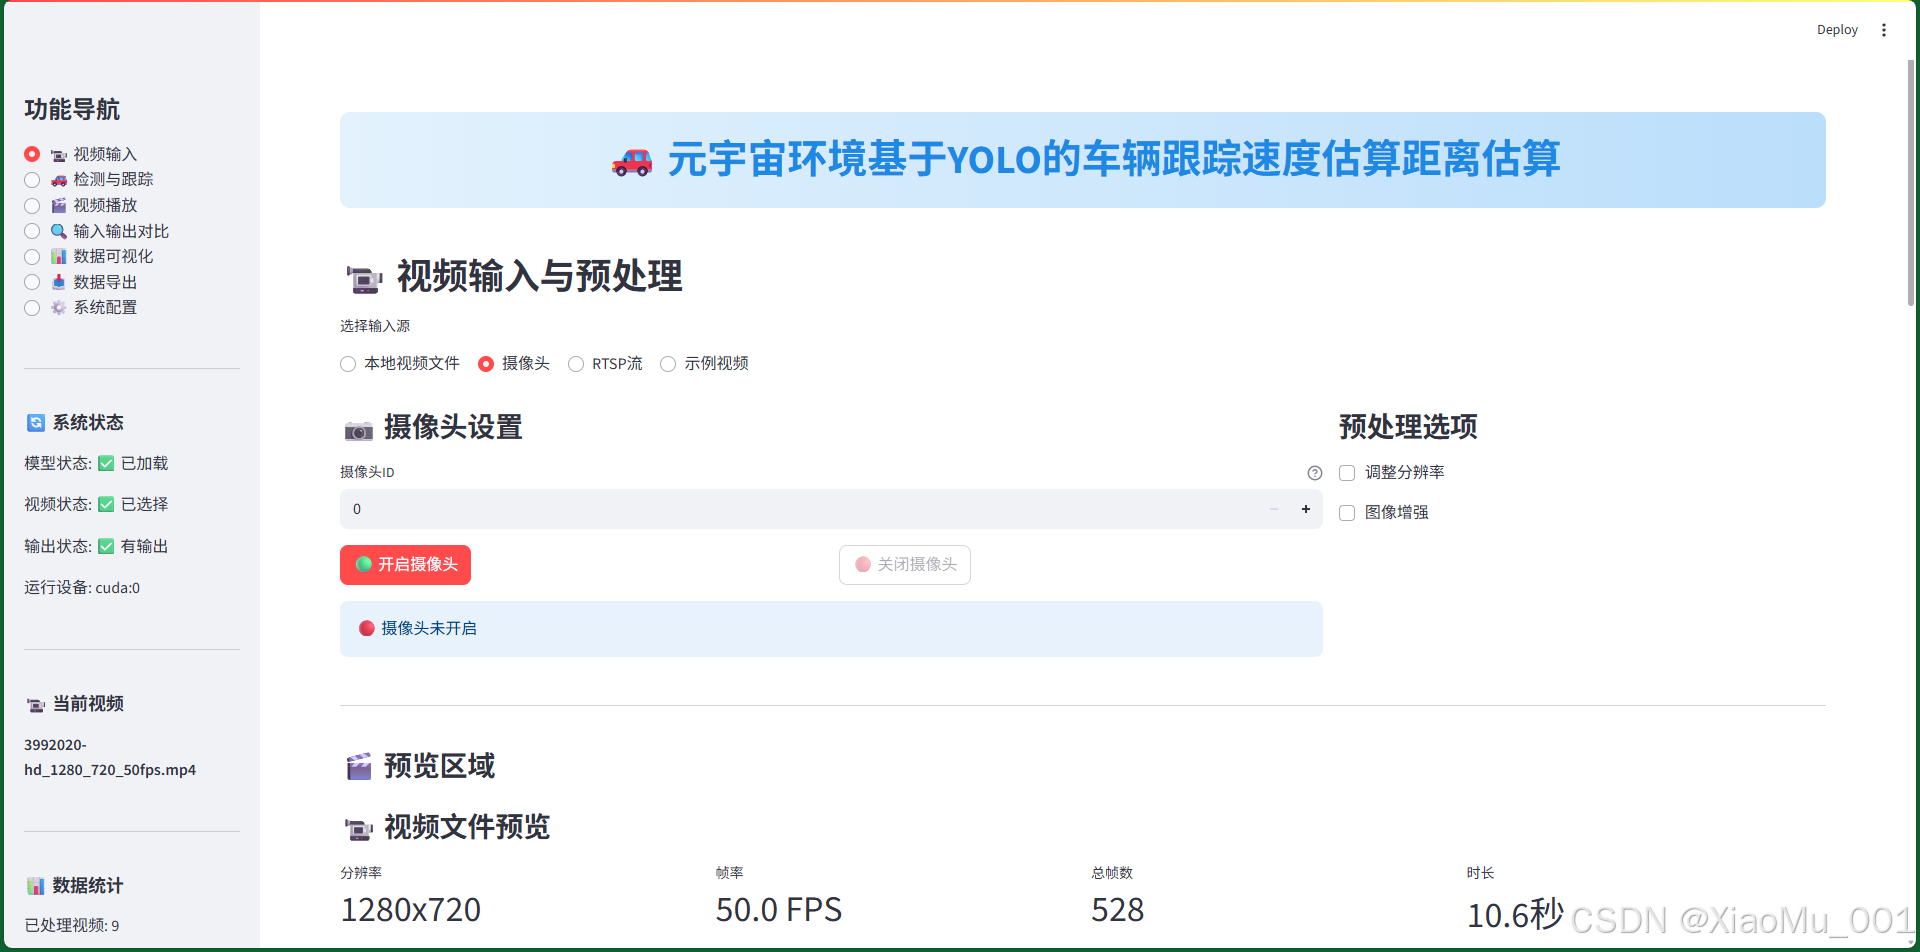Click the video input camera icon in sidebar
This screenshot has height=952, width=1920.
click(58, 153)
